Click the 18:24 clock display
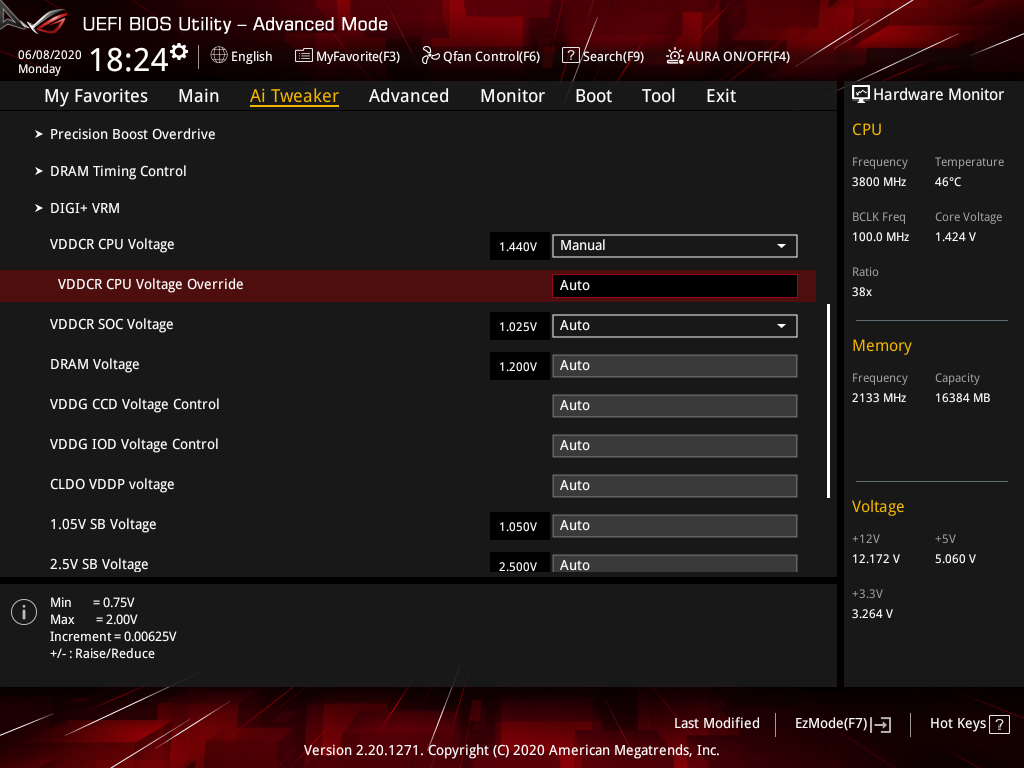 pyautogui.click(x=129, y=59)
